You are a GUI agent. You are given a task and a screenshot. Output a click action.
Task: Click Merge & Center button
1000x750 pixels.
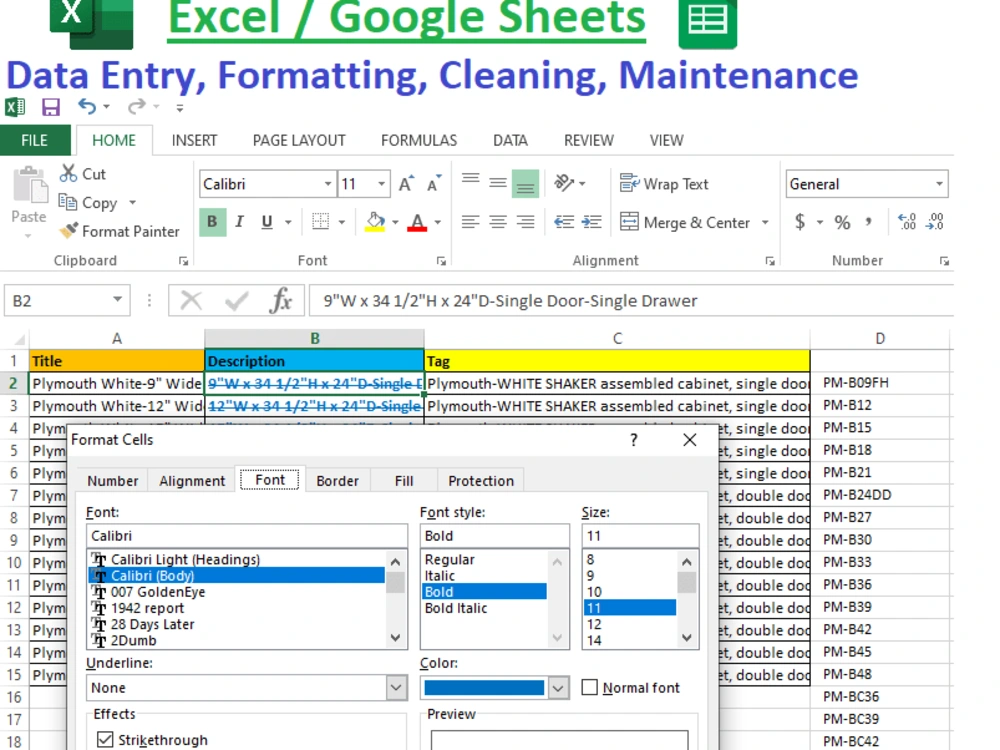685,222
